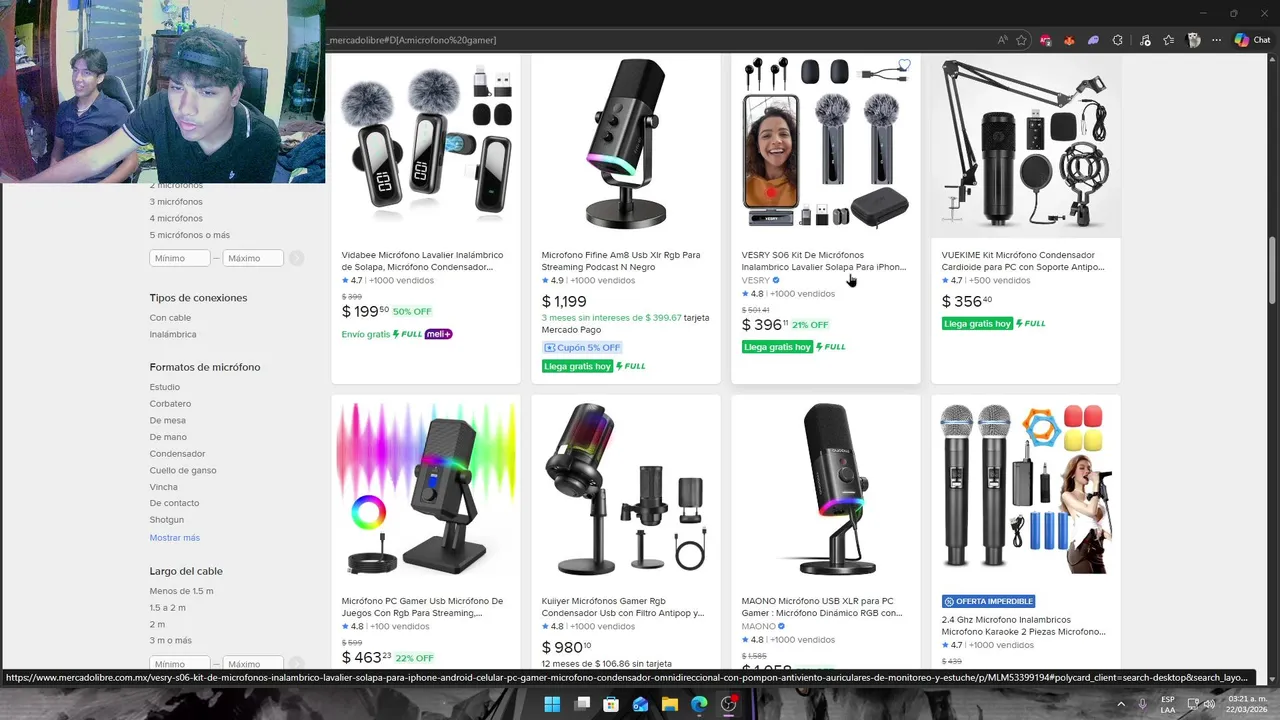Open the volume speaker tray icon
Screen dimensions: 1280x720
(1210, 704)
